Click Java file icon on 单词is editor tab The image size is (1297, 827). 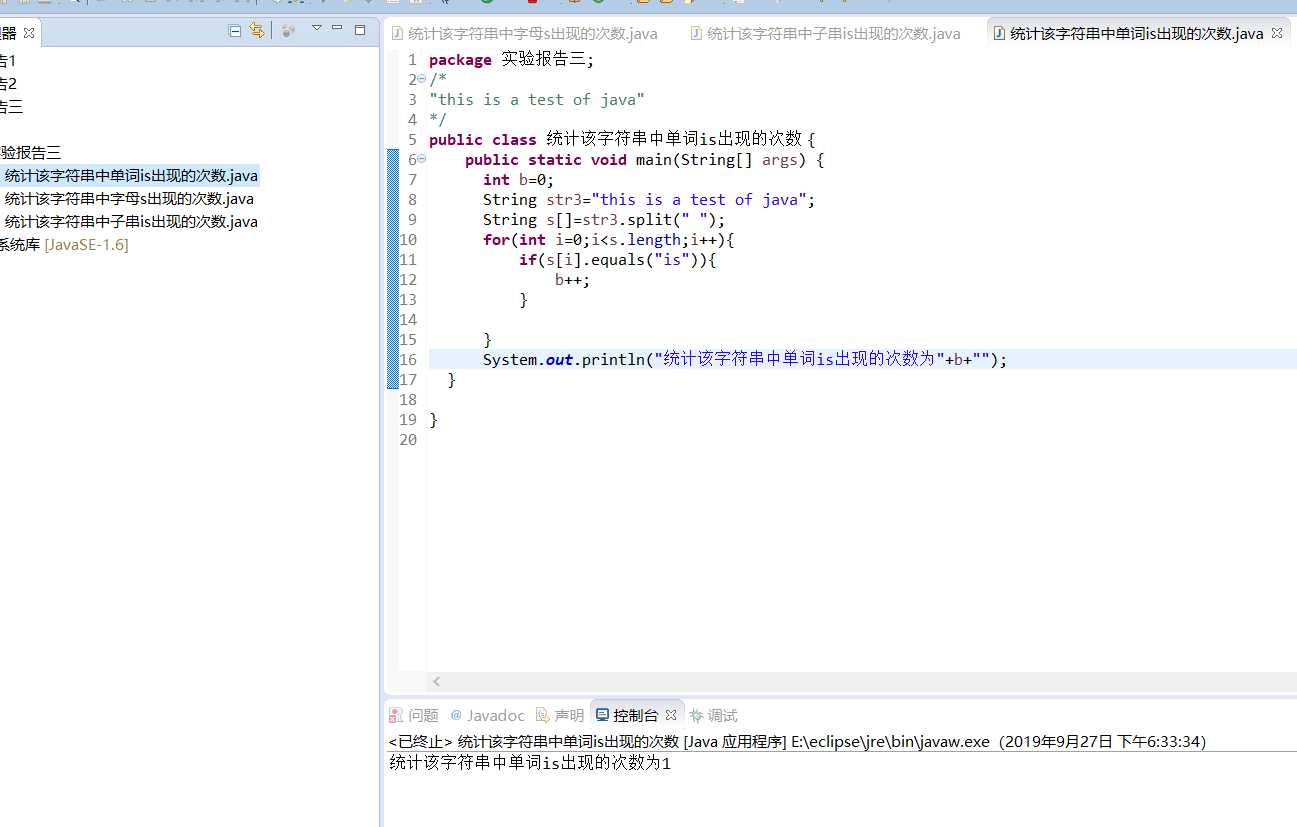999,34
